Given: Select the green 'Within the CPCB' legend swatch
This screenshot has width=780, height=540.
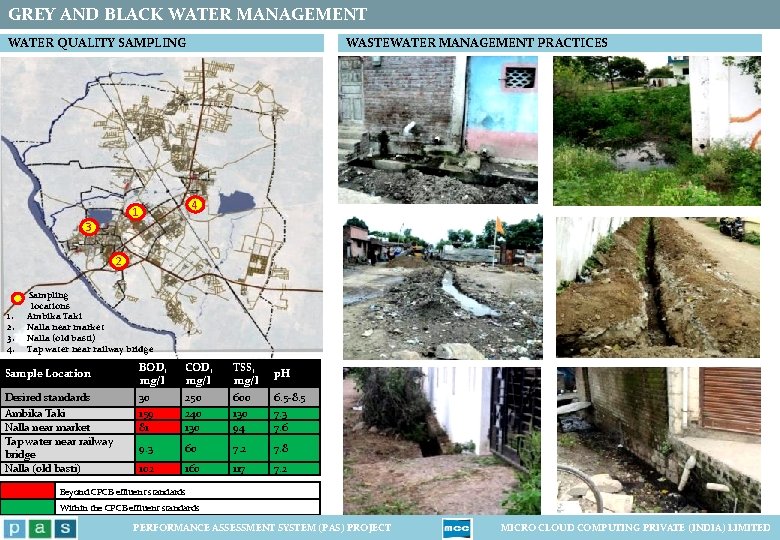Looking at the screenshot, I should 27,507.
